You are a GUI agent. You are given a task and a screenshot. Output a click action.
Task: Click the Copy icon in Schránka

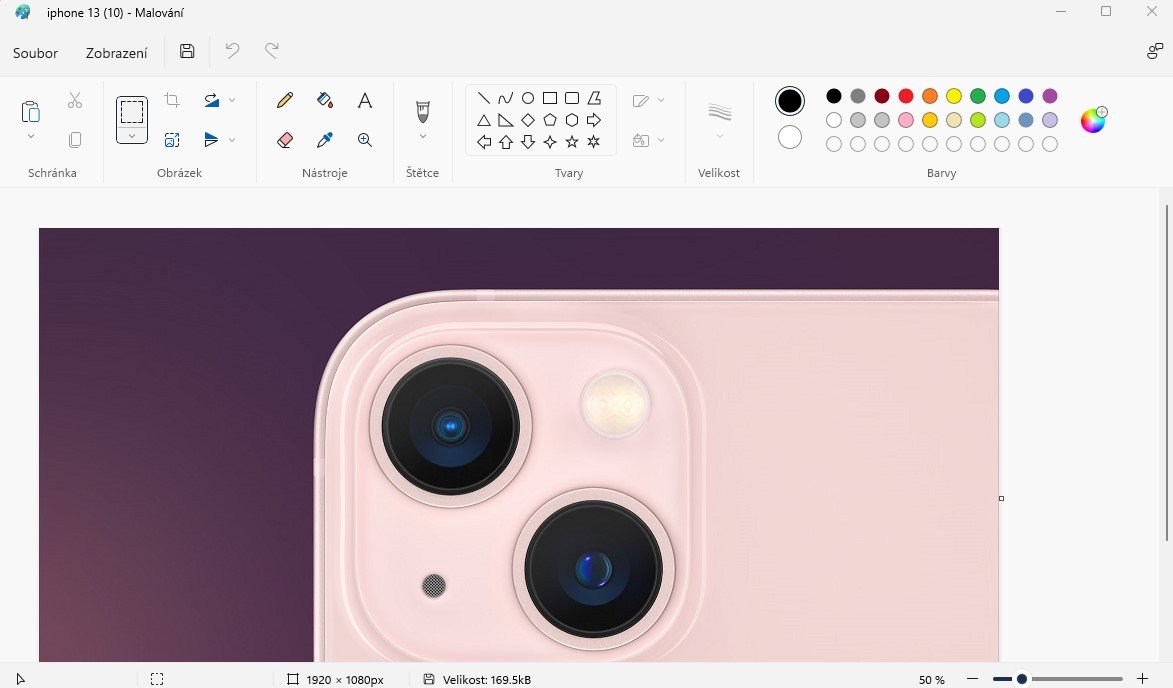(75, 140)
